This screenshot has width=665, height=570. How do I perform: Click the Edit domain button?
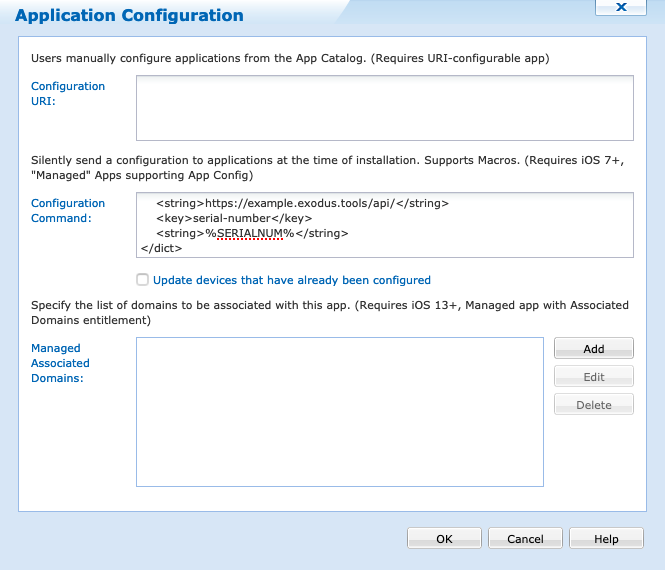pos(594,377)
